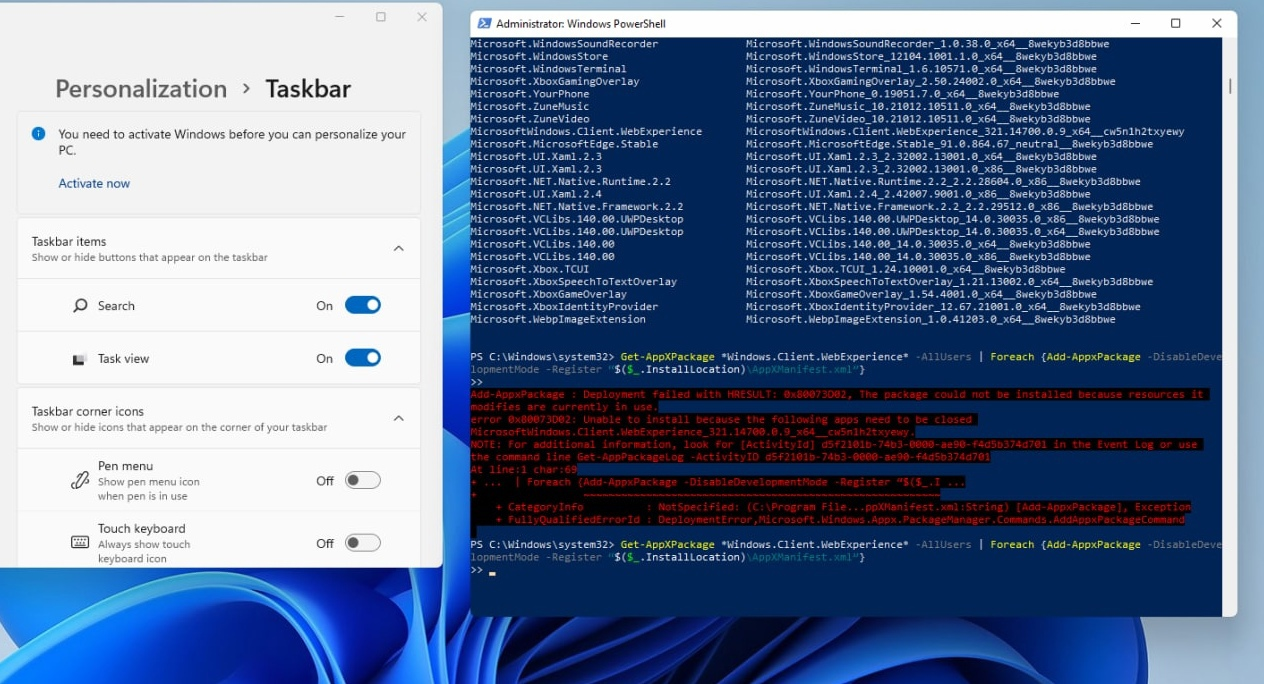1264x684 pixels.
Task: Click 'You need to activate Windows' notice text
Action: coord(232,142)
